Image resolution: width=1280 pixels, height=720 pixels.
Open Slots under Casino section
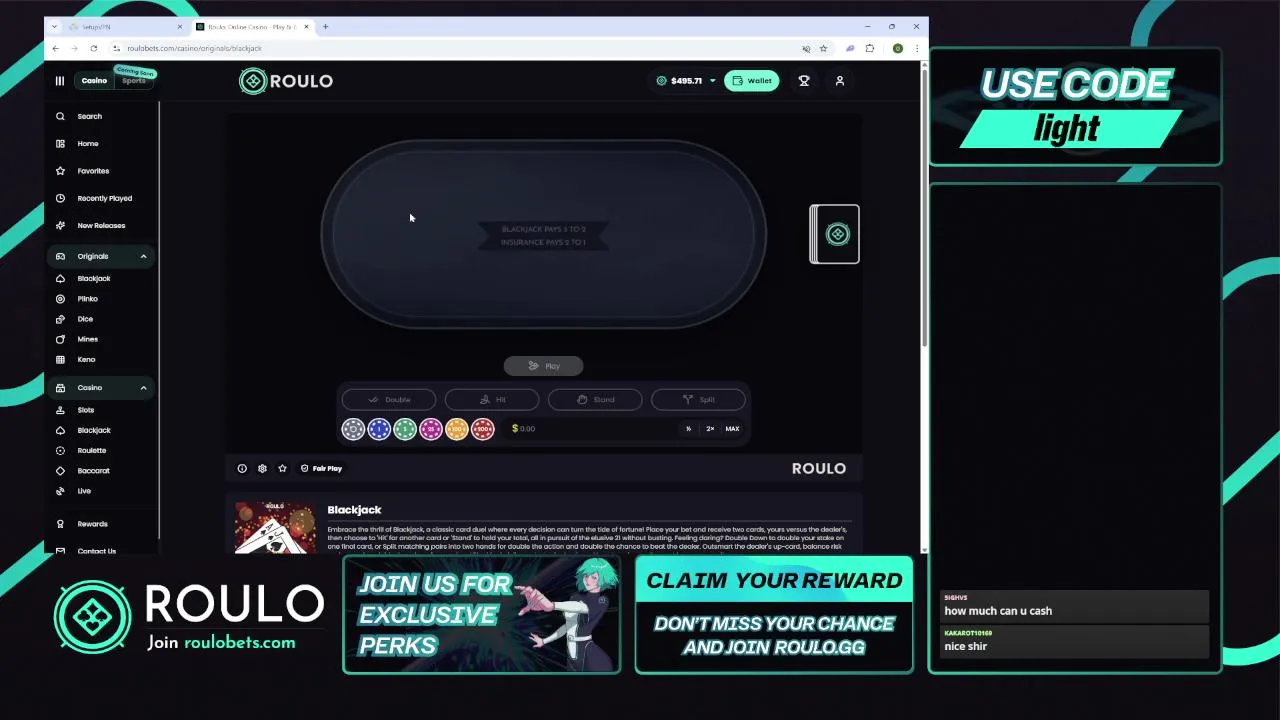pyautogui.click(x=76, y=410)
